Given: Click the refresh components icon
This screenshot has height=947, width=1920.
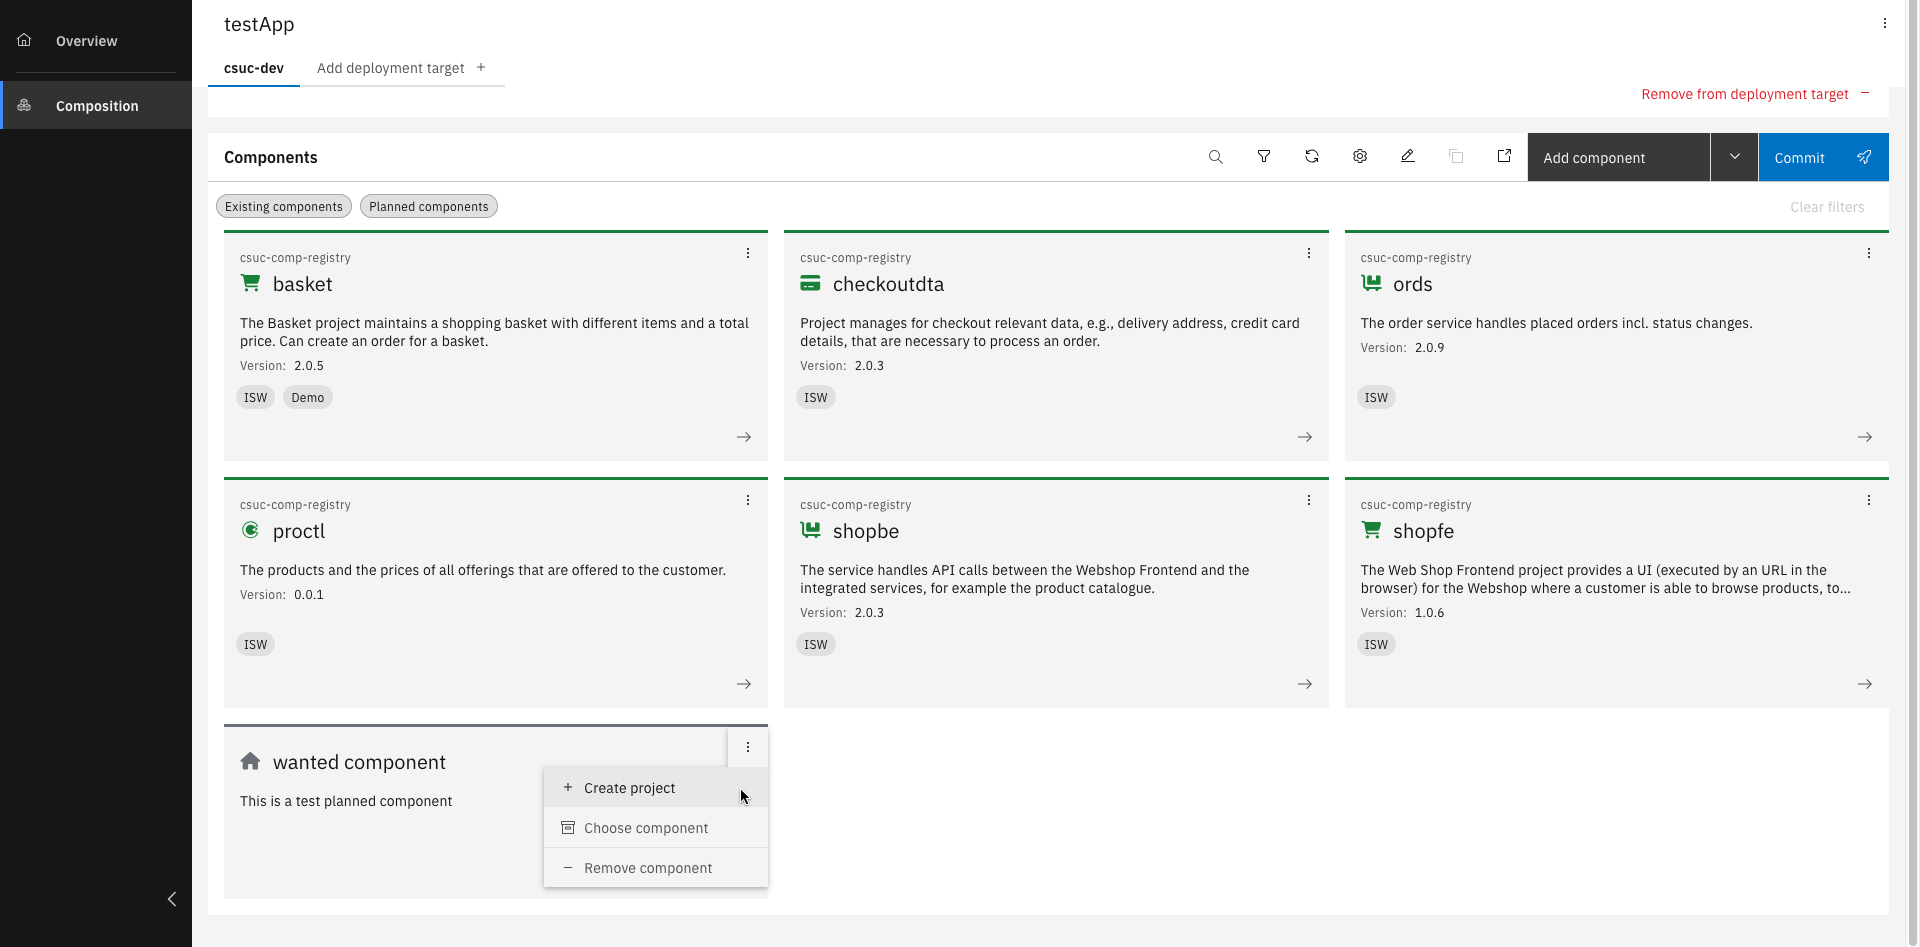Looking at the screenshot, I should pos(1311,157).
